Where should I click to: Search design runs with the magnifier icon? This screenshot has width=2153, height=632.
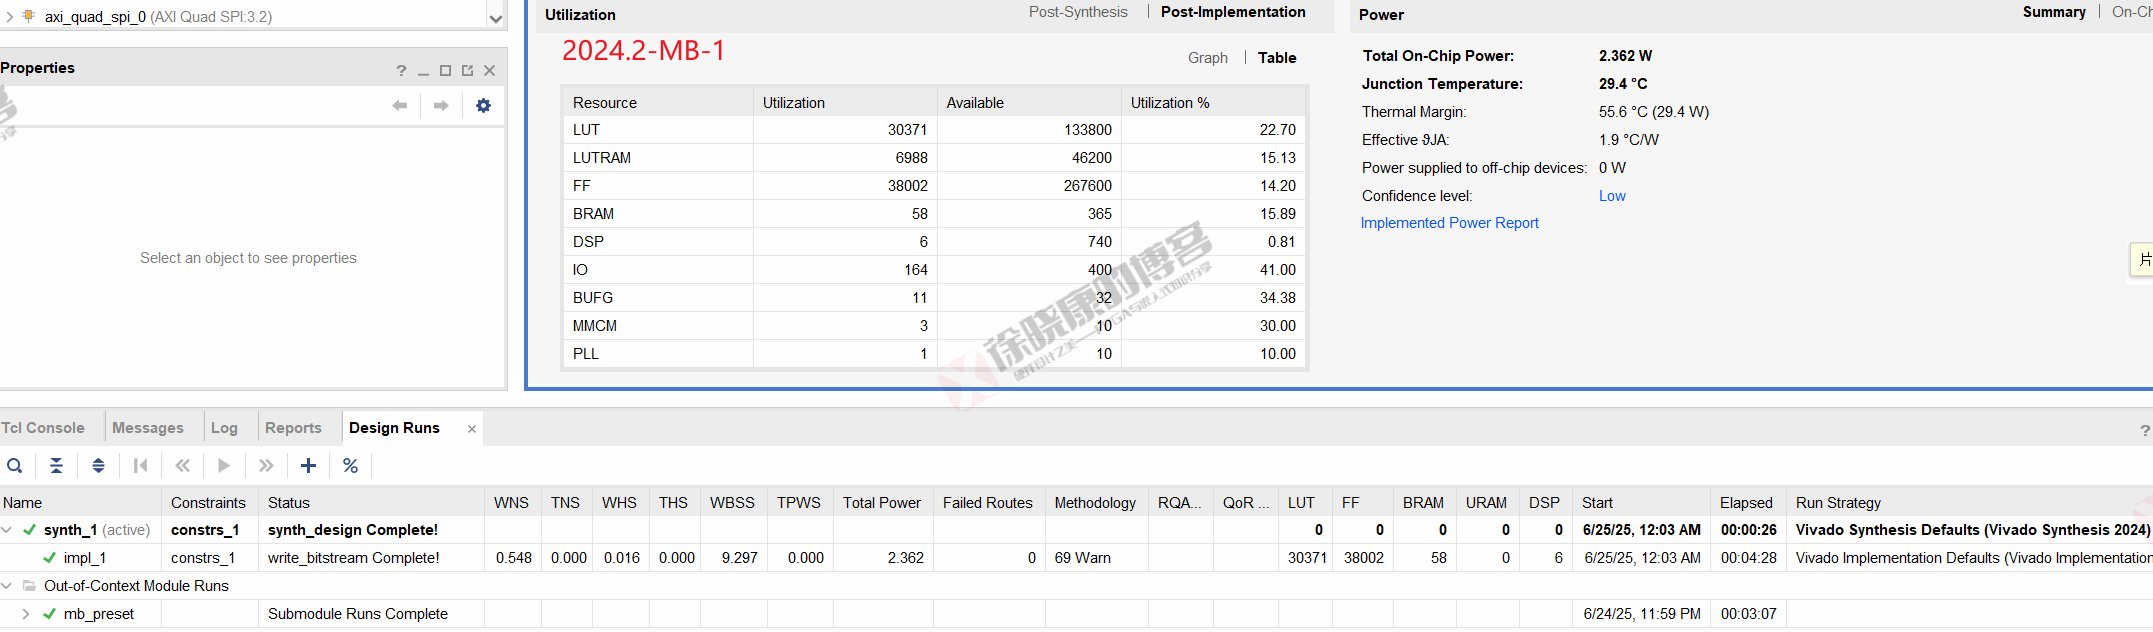point(14,465)
